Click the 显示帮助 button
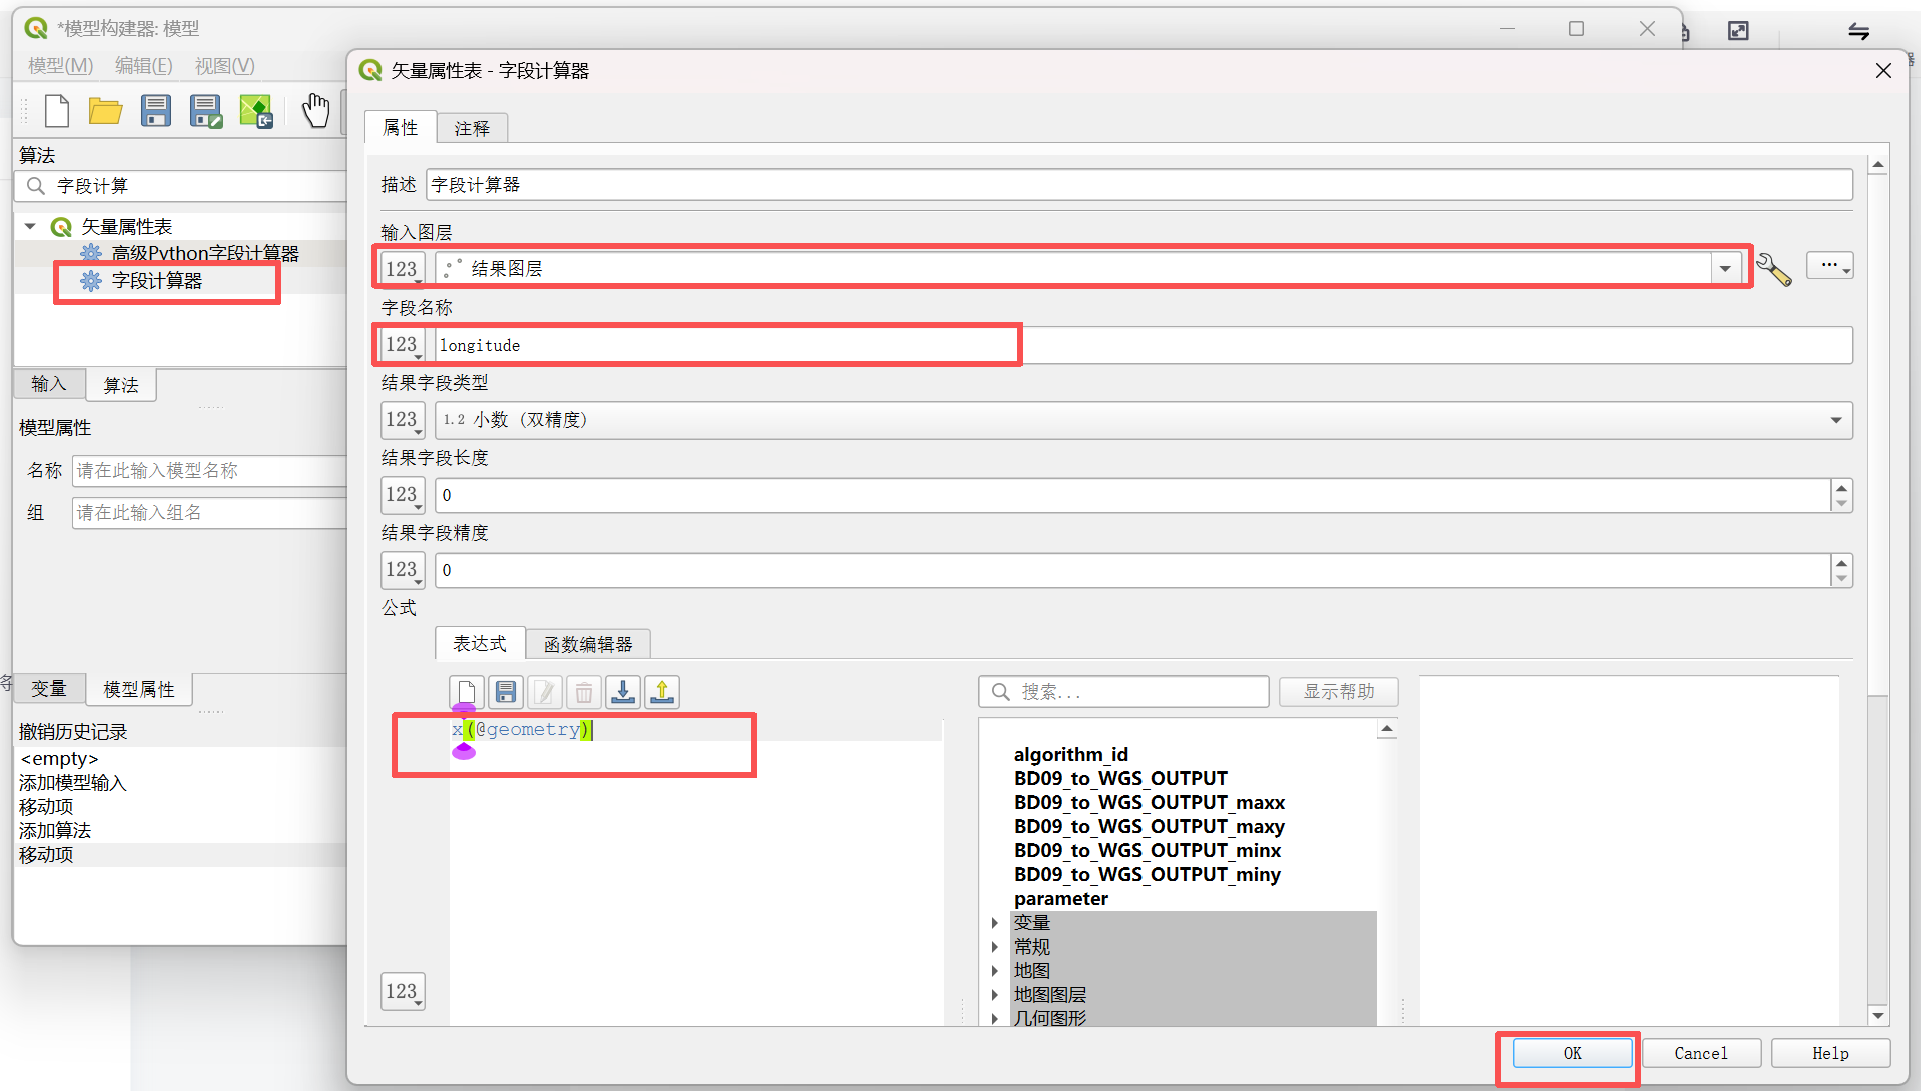Screen dimensions: 1921x1091 [x=1338, y=692]
